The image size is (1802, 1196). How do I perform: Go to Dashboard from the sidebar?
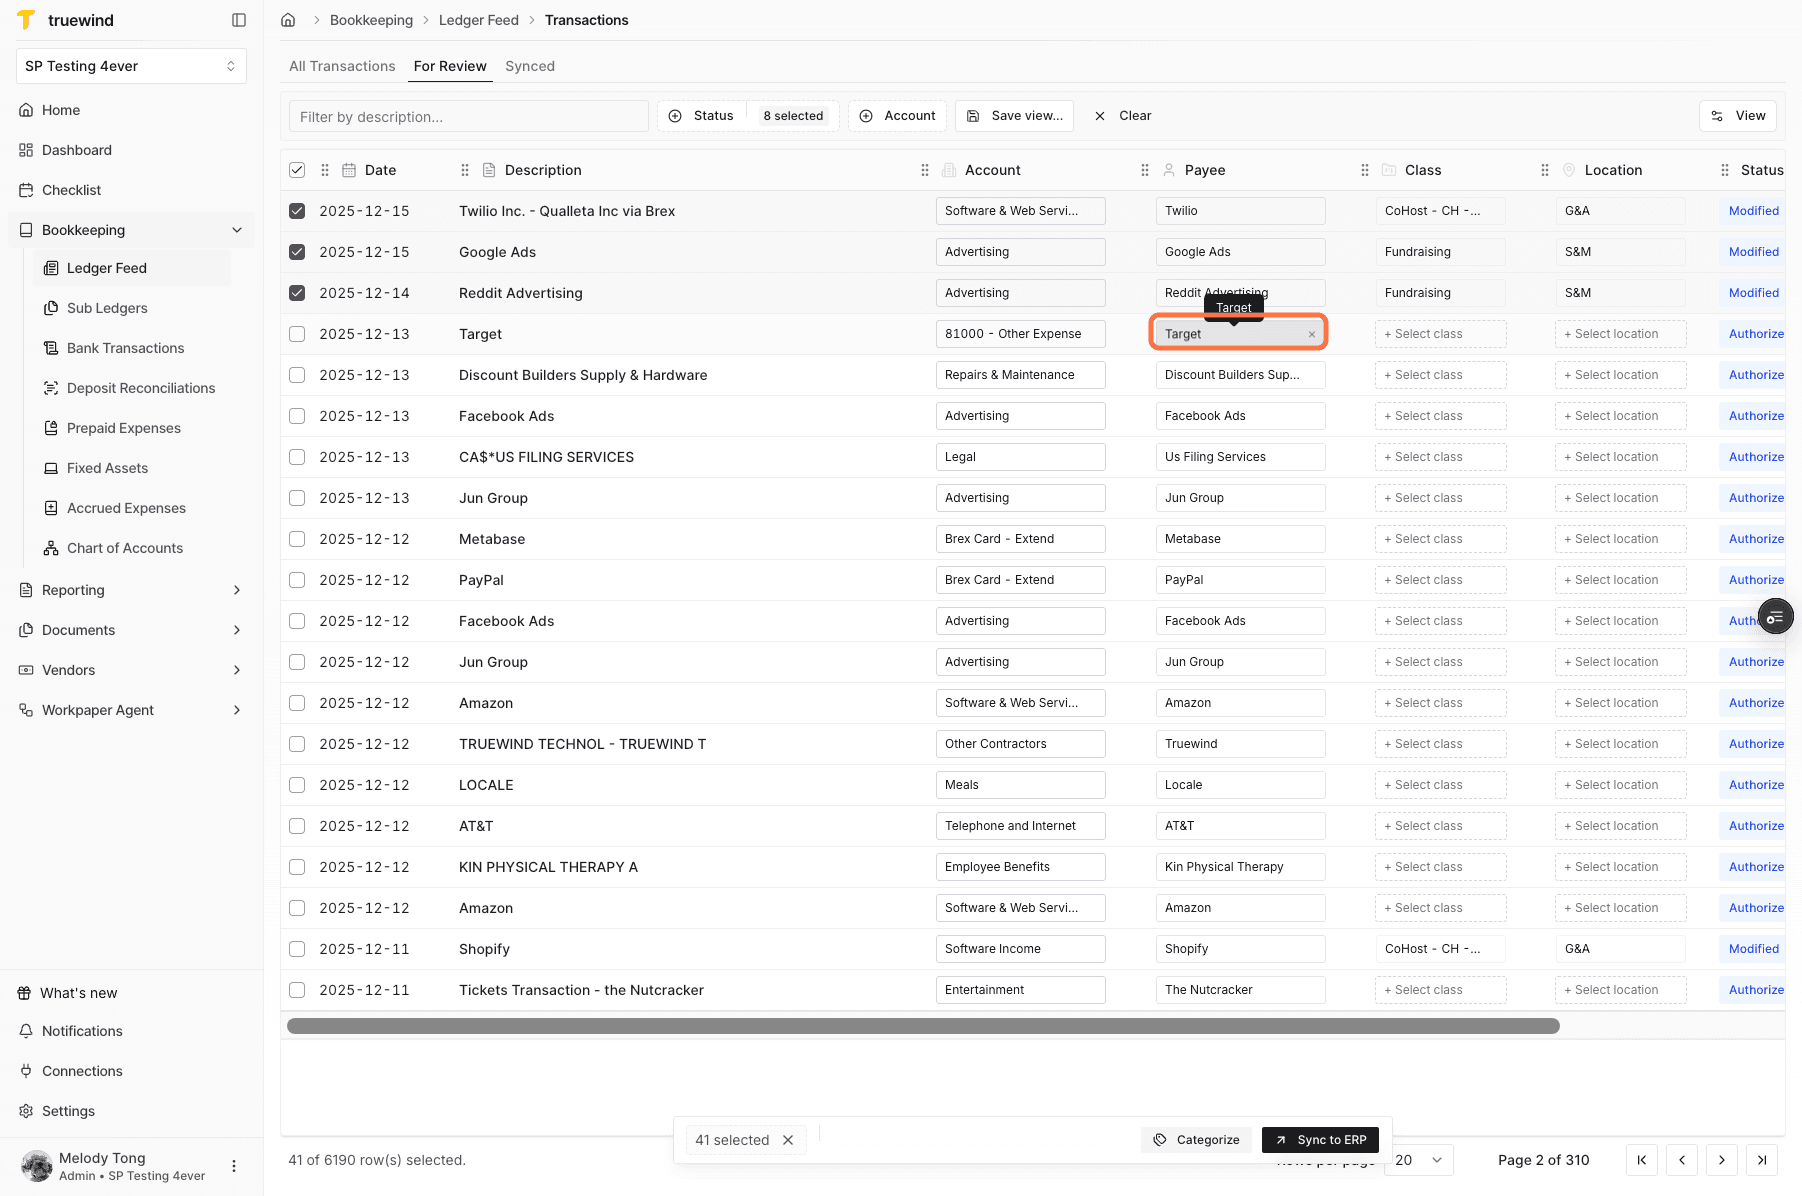point(77,150)
